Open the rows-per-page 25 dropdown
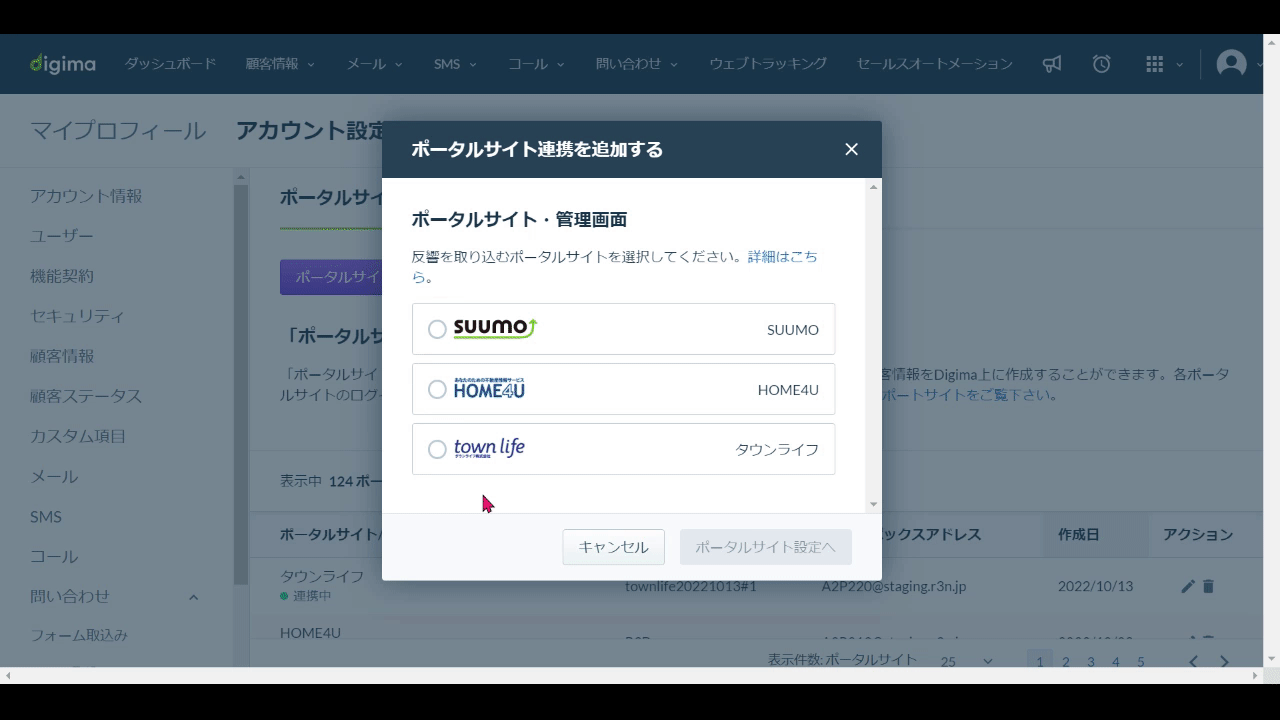Image resolution: width=1280 pixels, height=720 pixels. (966, 661)
